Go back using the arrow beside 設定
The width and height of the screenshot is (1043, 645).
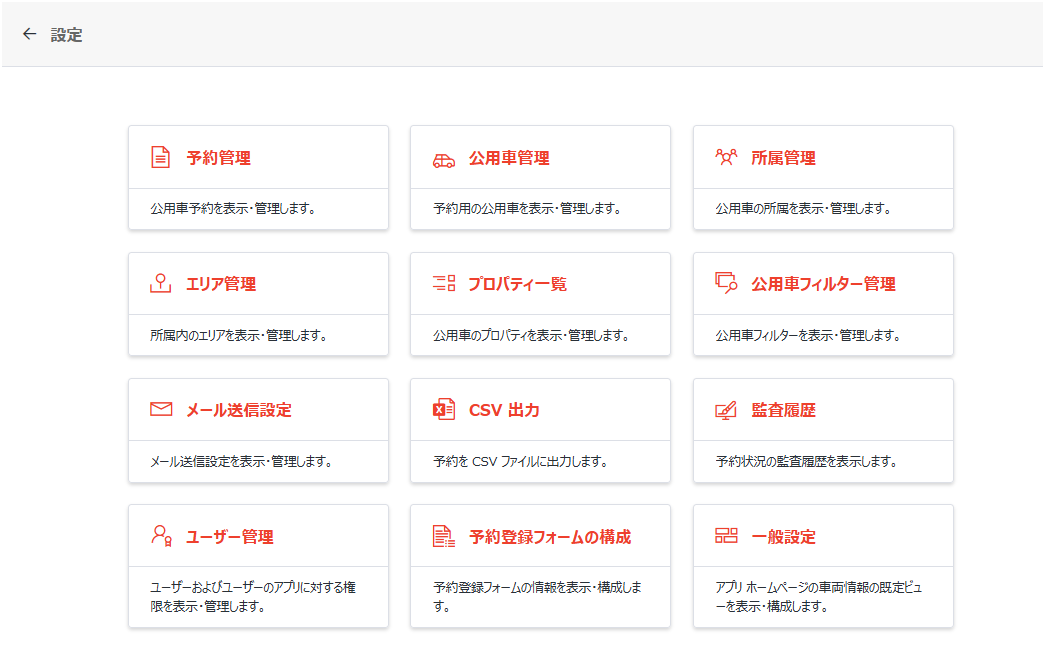coord(29,34)
